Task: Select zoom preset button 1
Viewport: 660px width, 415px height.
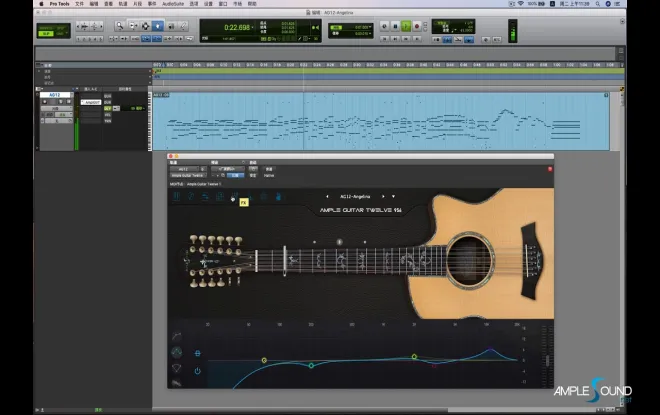Action: [x=79, y=39]
